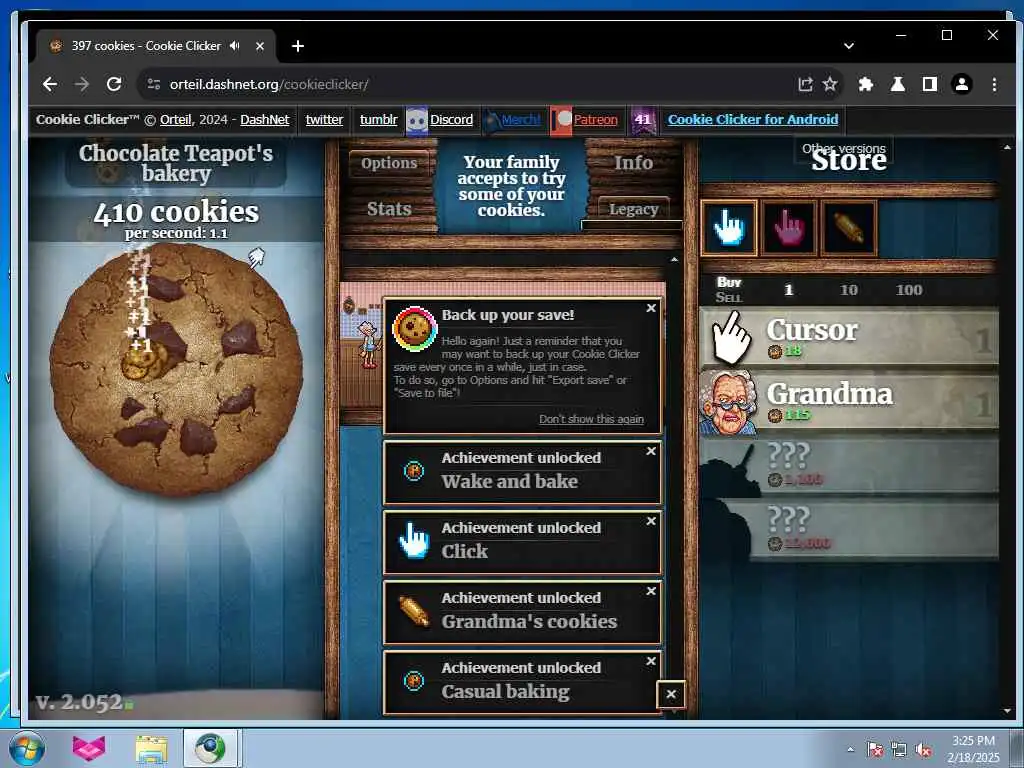Open the Legacy ascension button
Screen dimensions: 1024x768
click(633, 209)
